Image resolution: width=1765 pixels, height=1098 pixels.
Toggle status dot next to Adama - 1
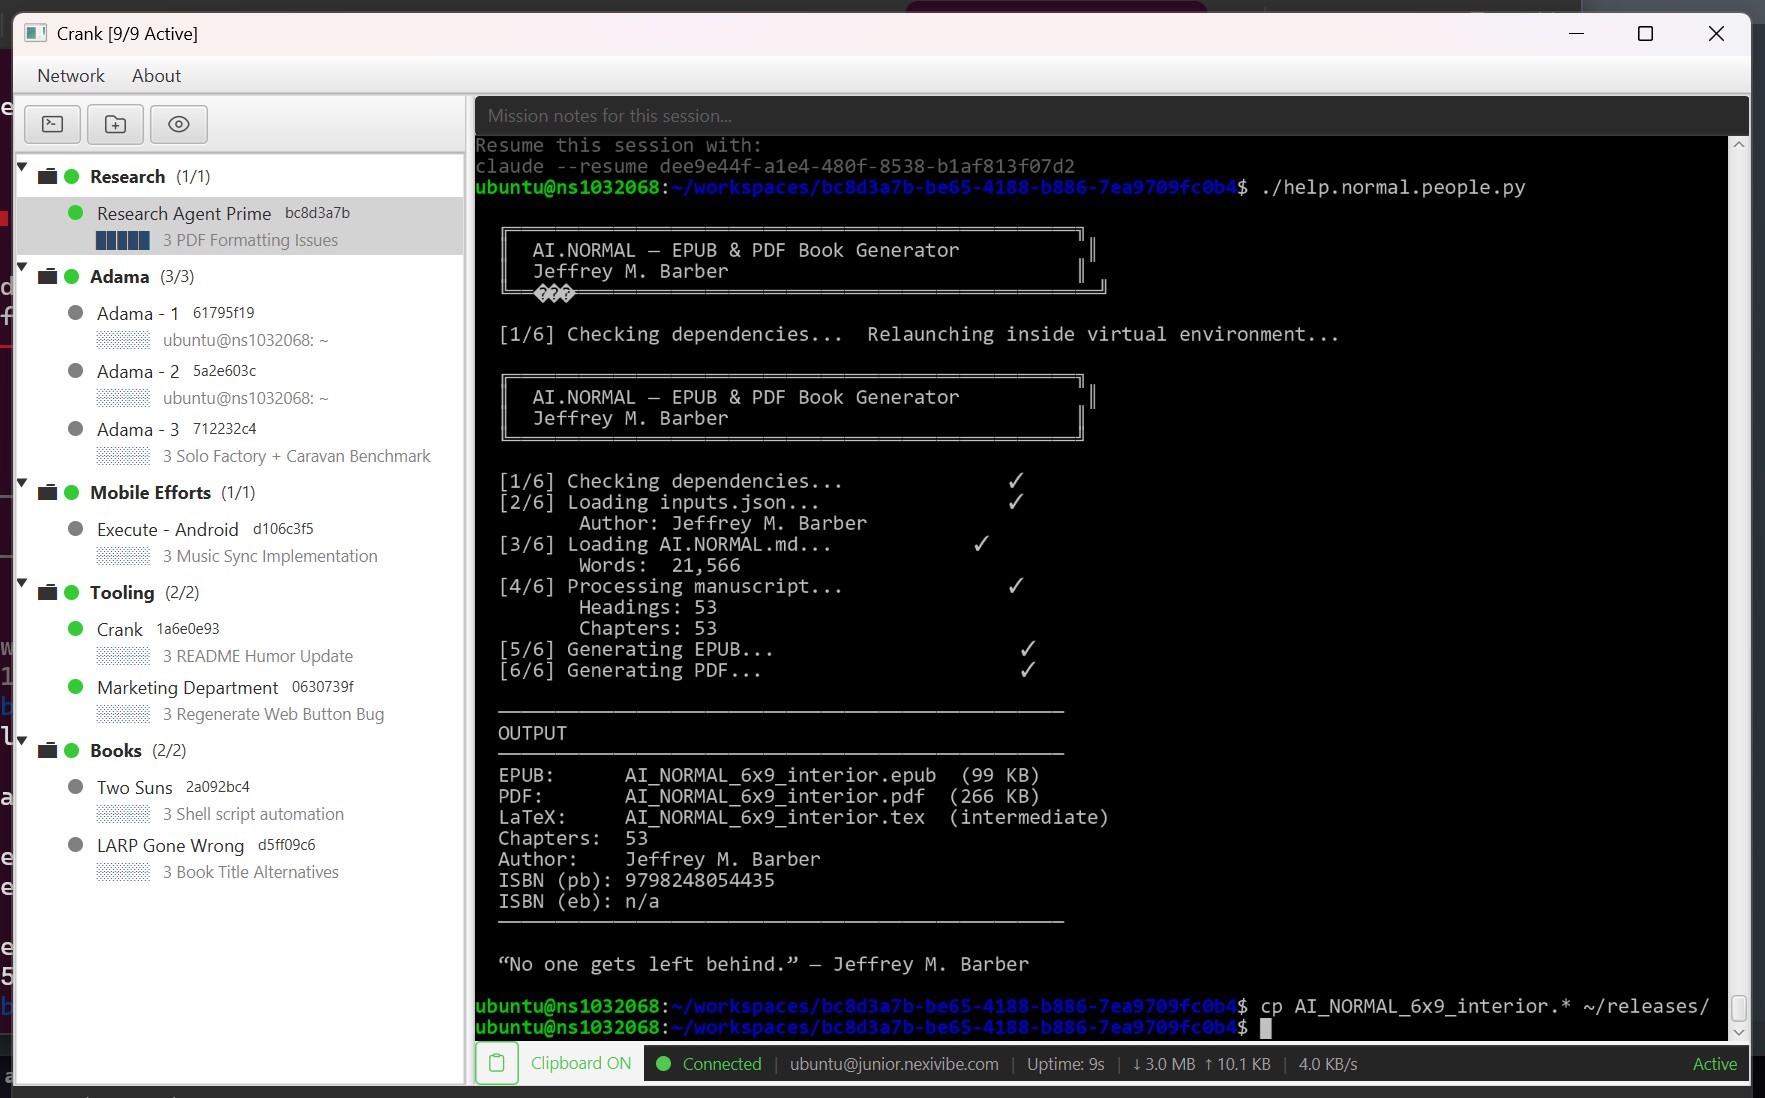pyautogui.click(x=75, y=312)
